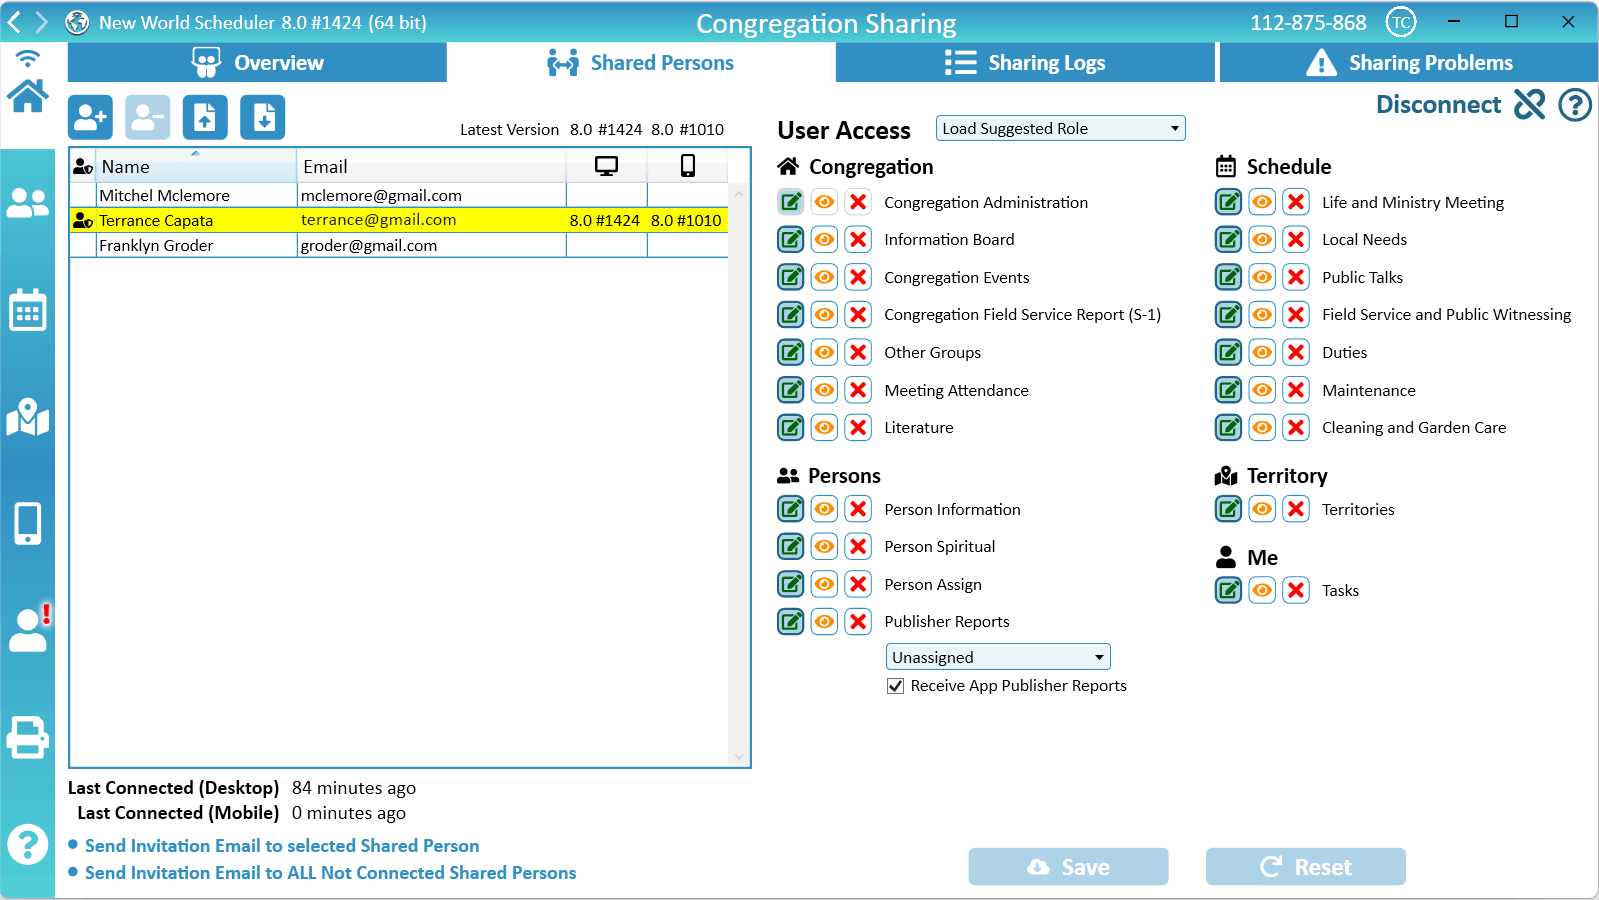Image resolution: width=1599 pixels, height=900 pixels.
Task: Select the Mitchel Mclemore row
Action: coord(399,196)
